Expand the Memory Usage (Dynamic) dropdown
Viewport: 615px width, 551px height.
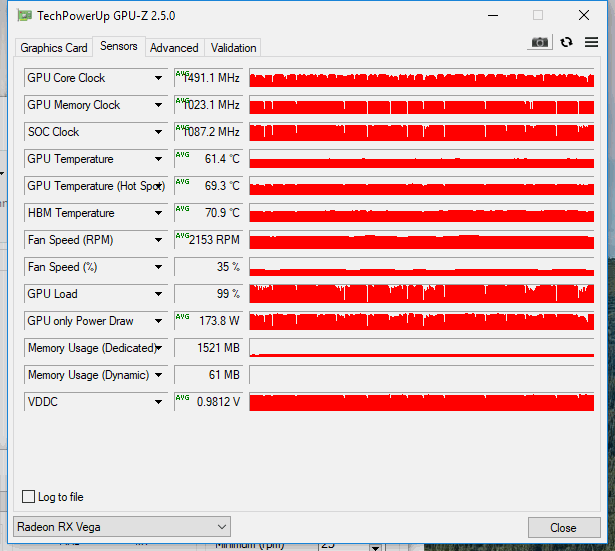click(158, 375)
